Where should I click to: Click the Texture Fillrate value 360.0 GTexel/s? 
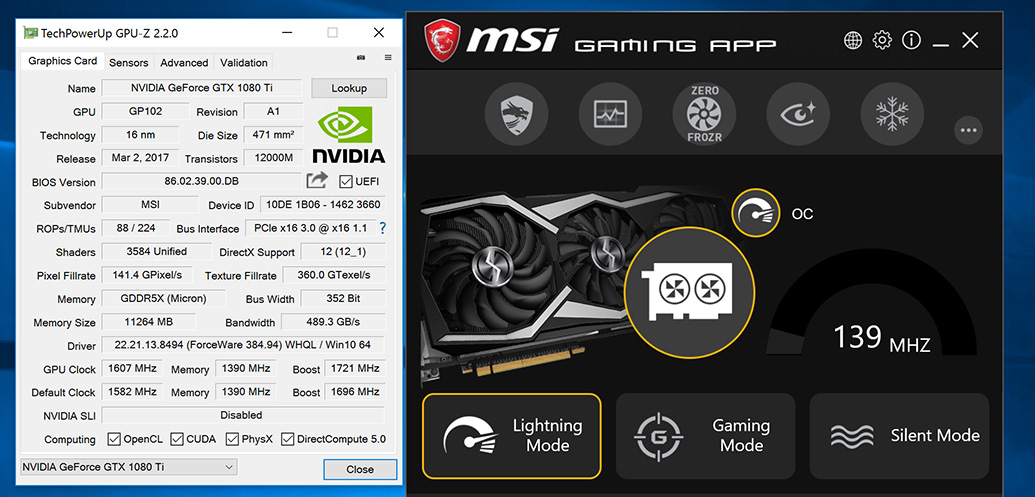click(x=334, y=275)
